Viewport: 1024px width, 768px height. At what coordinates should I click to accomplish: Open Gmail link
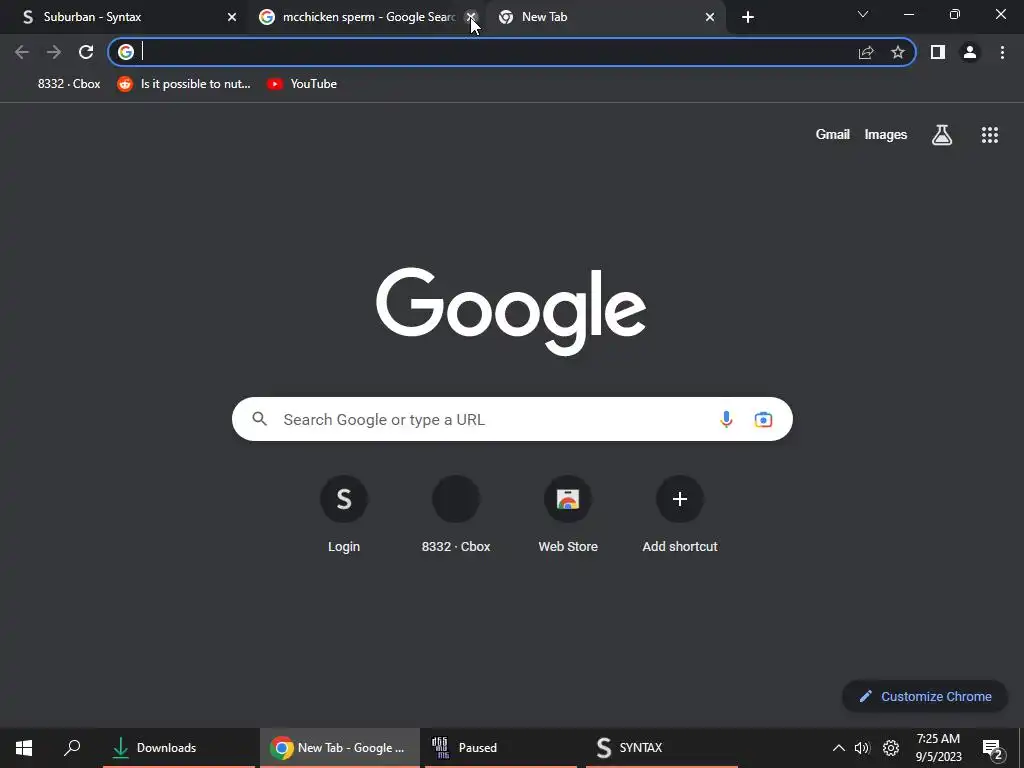(832, 135)
